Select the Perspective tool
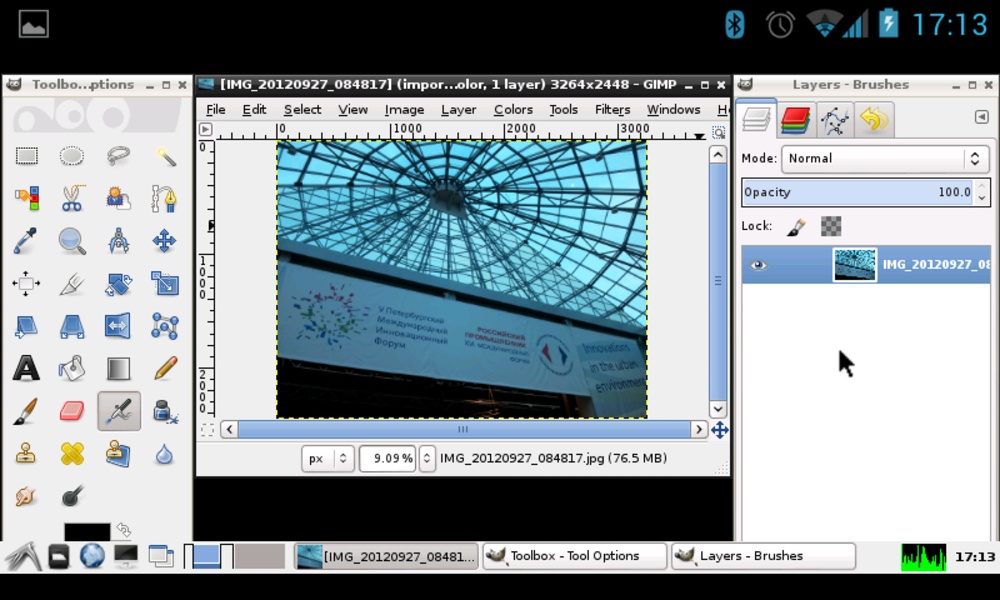This screenshot has height=600, width=1000. tap(72, 326)
